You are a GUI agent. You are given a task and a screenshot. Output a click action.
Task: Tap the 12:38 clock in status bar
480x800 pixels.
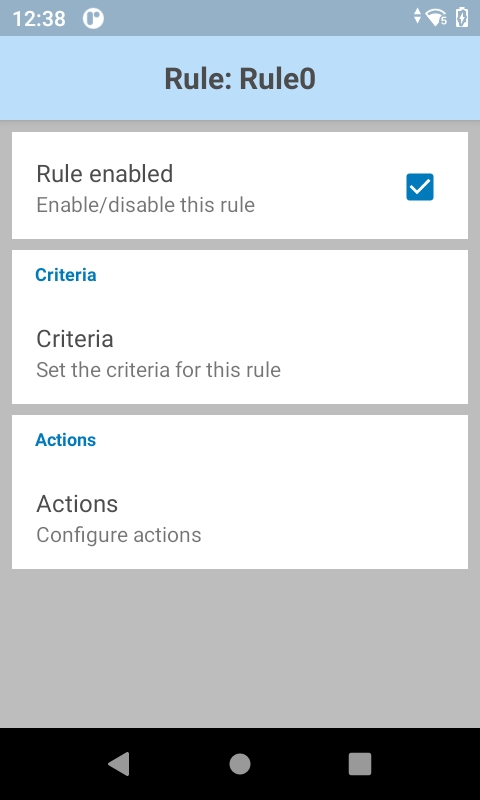(39, 19)
